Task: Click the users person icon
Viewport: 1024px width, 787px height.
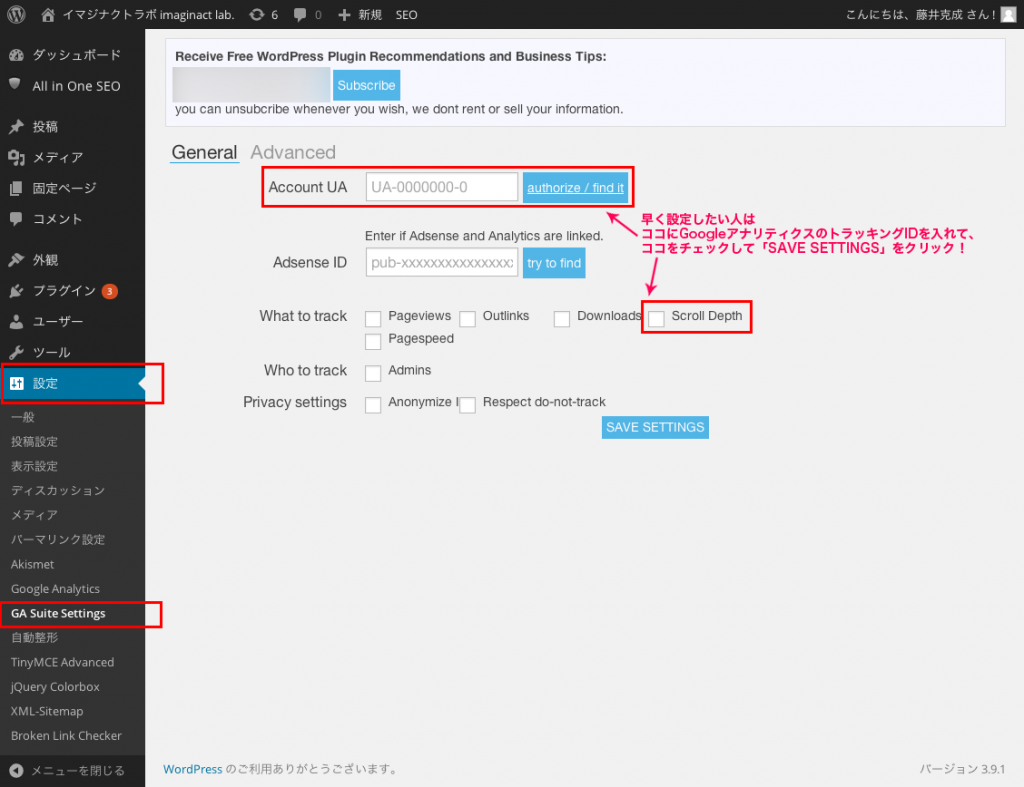Action: pos(16,321)
